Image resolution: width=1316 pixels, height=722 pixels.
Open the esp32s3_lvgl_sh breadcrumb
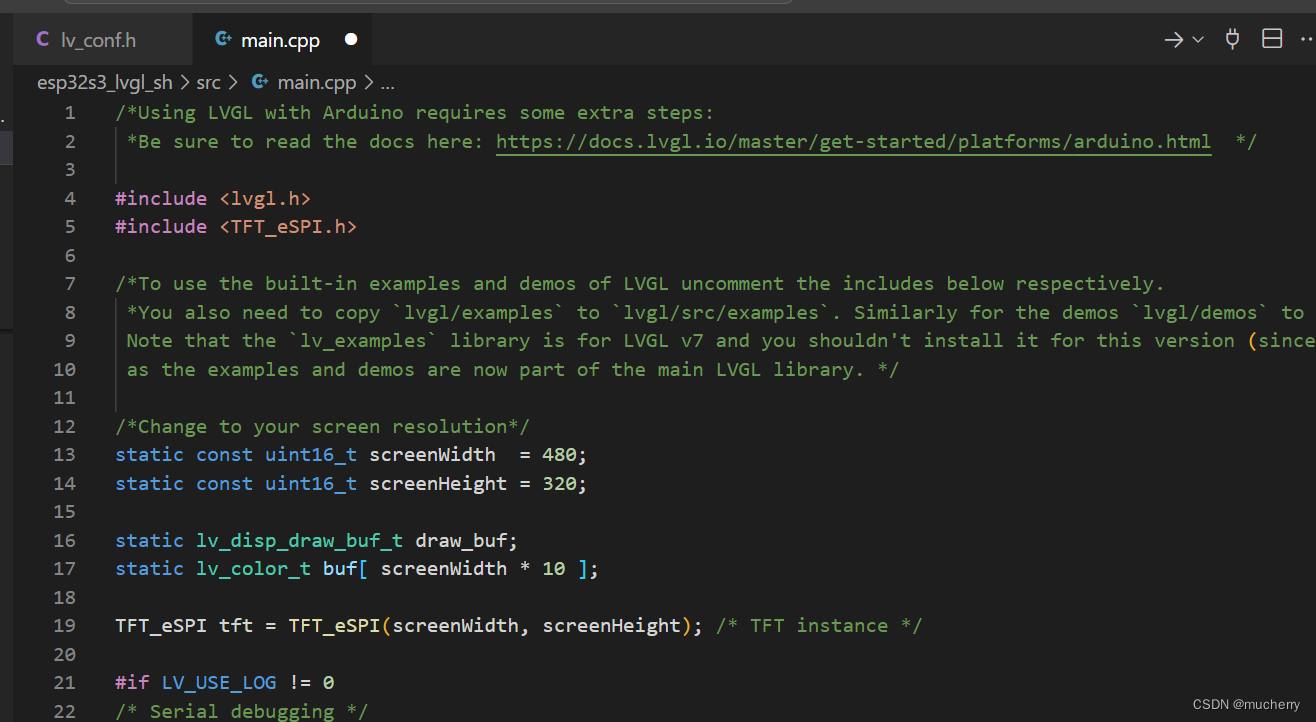tap(104, 83)
